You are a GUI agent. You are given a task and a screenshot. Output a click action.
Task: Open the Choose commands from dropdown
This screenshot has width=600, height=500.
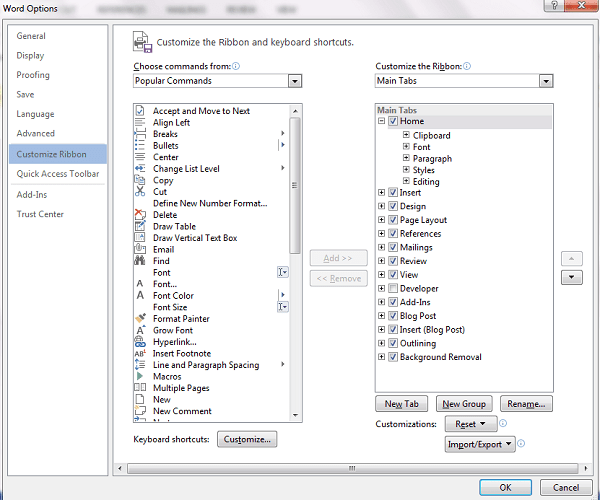[x=294, y=81]
